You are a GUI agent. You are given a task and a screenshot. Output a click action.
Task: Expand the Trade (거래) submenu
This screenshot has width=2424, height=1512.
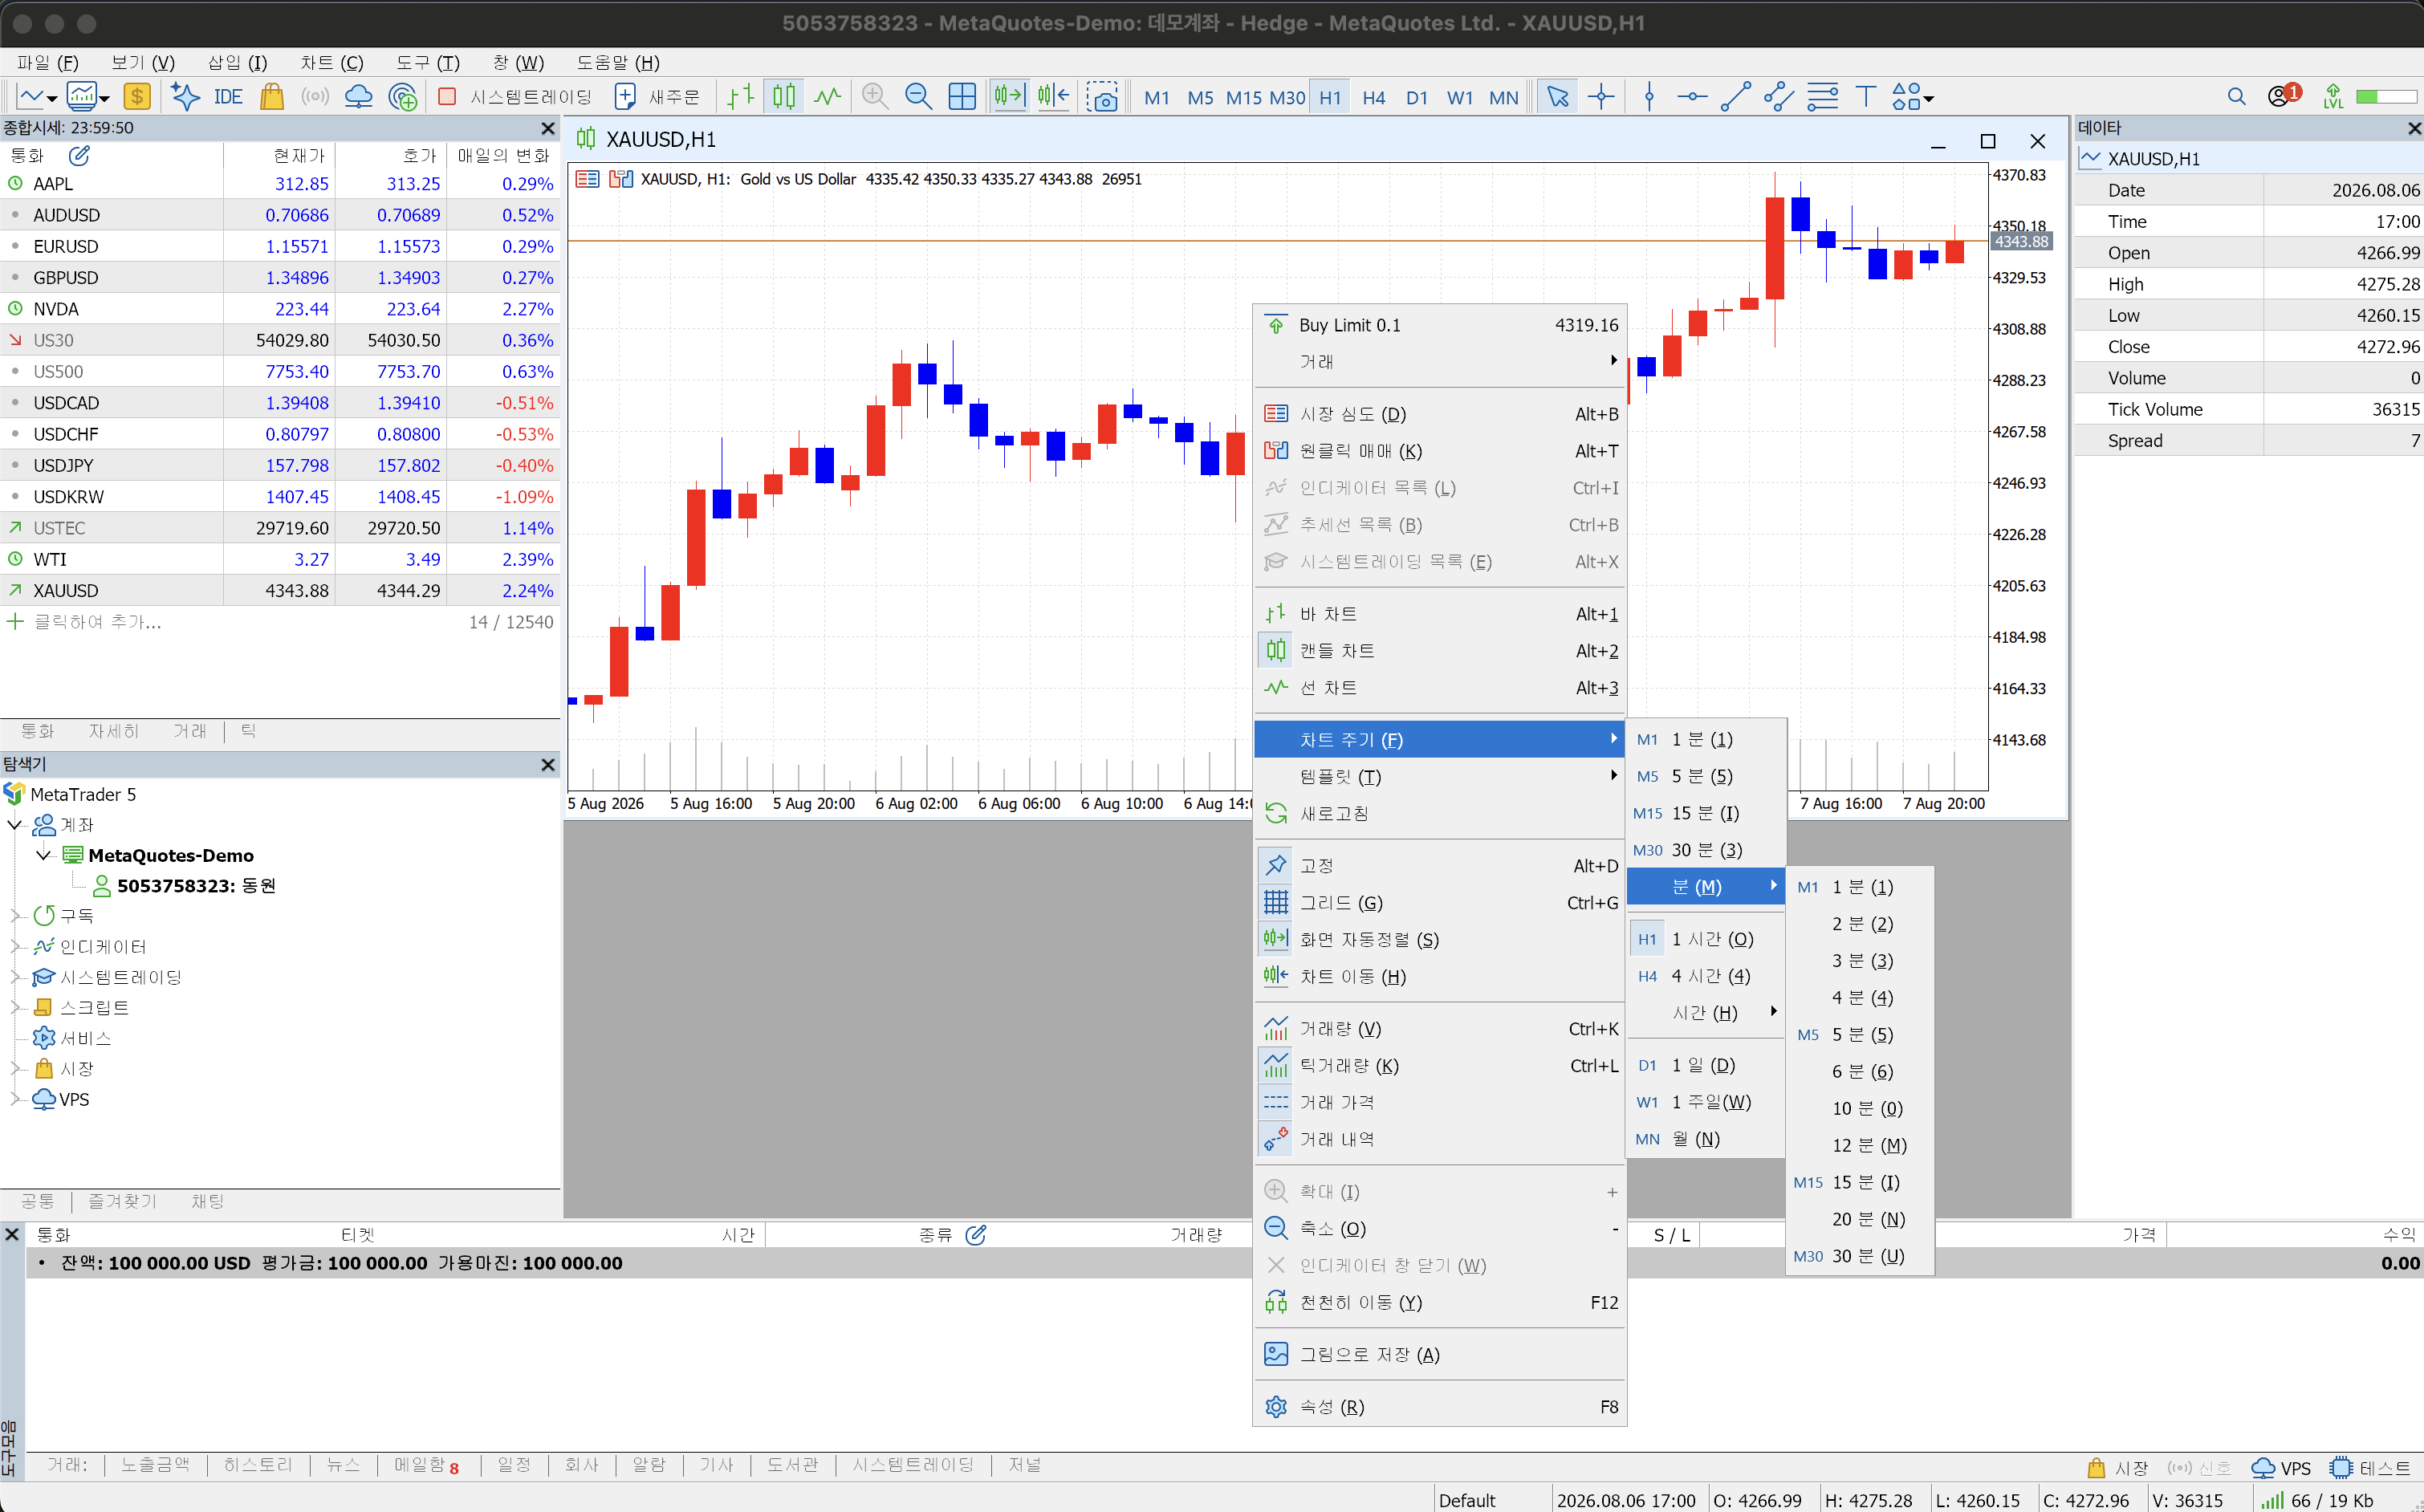[x=1439, y=362]
